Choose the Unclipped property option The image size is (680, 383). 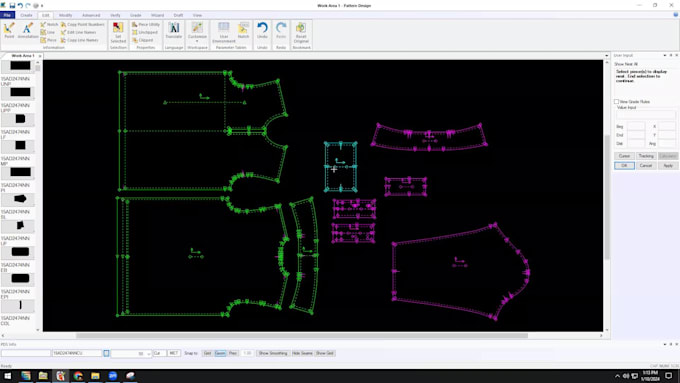(x=145, y=33)
